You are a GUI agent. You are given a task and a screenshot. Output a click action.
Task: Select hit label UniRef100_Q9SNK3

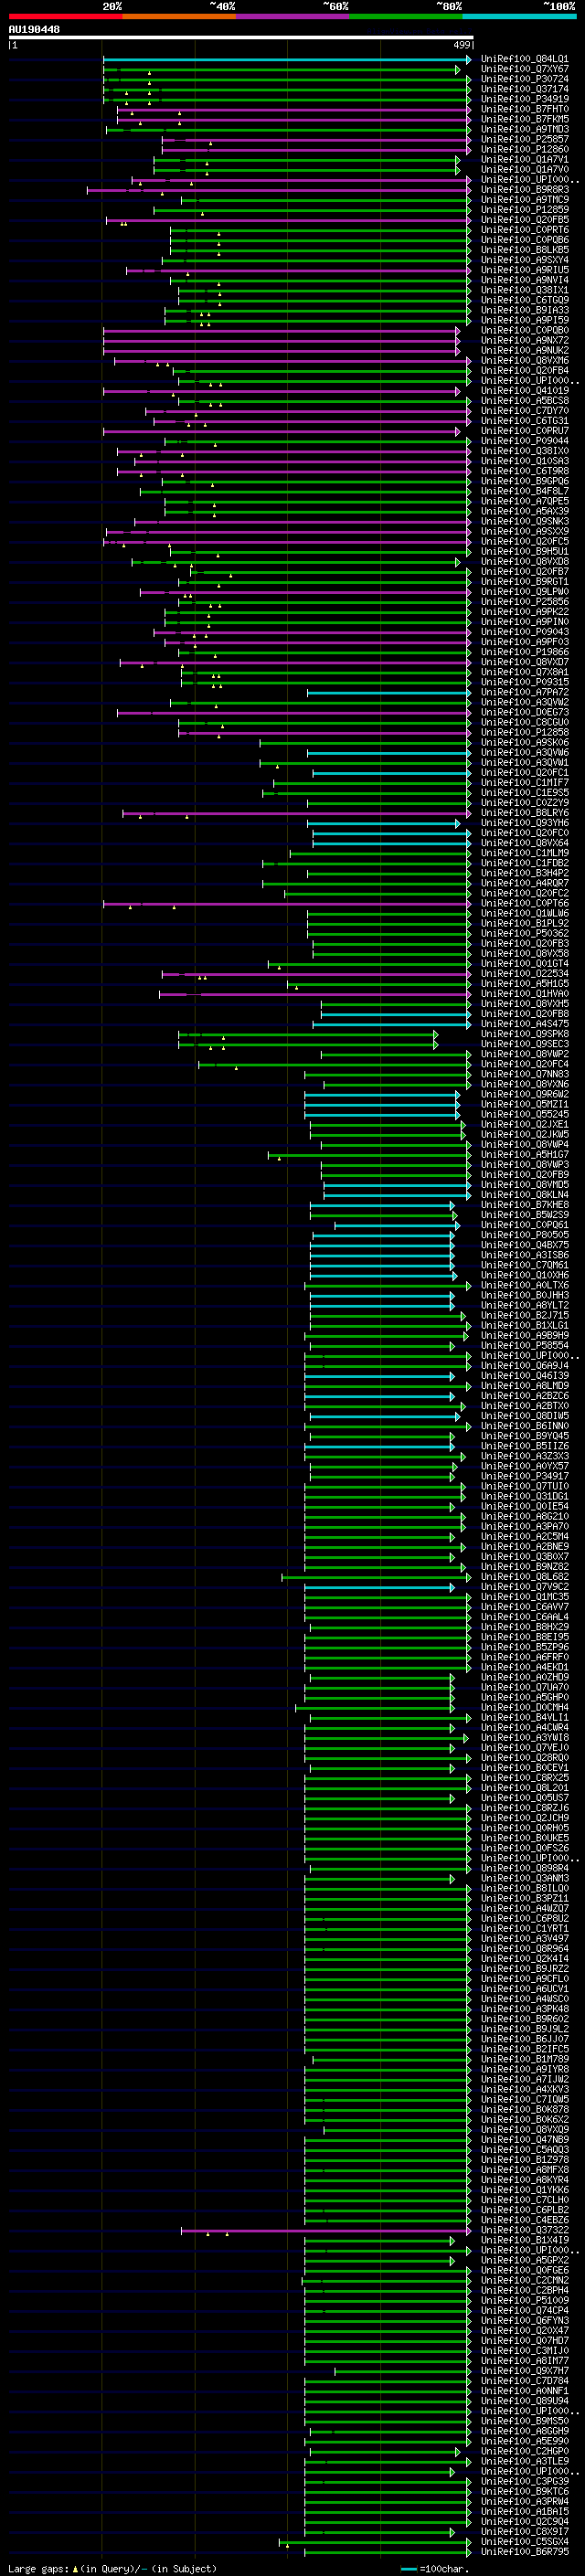click(x=524, y=521)
